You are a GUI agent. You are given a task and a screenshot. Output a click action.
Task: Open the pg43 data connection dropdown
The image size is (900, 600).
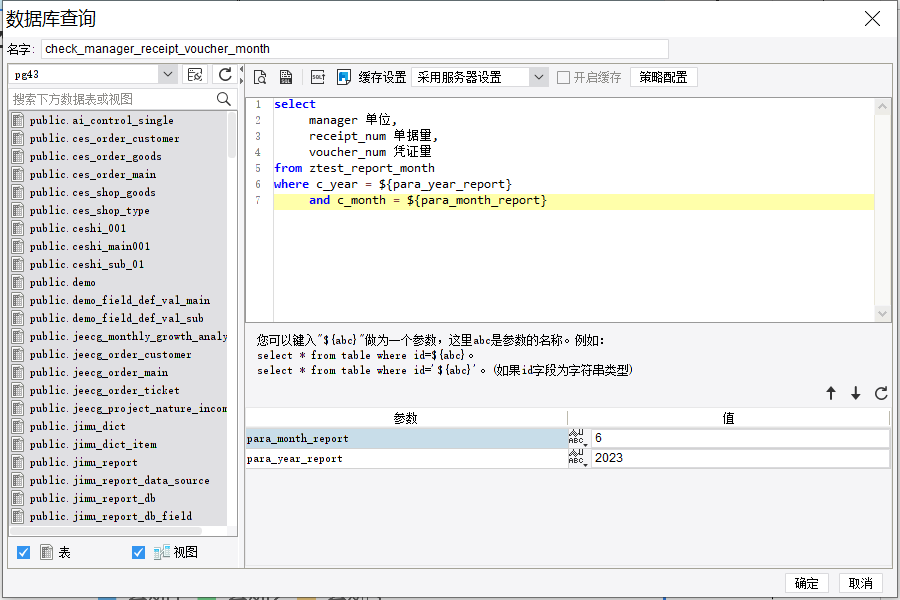point(168,75)
